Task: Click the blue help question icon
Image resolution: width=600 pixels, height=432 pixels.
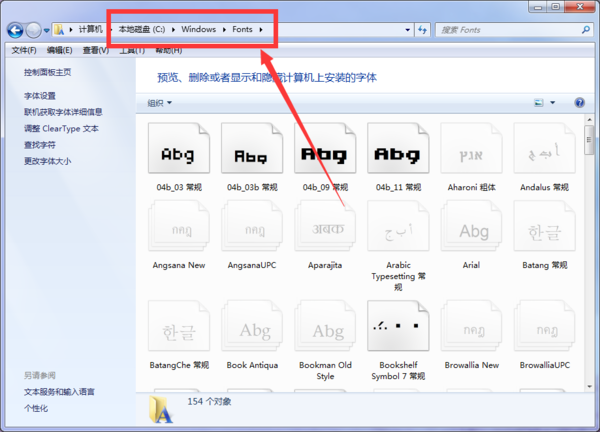Action: [x=579, y=103]
